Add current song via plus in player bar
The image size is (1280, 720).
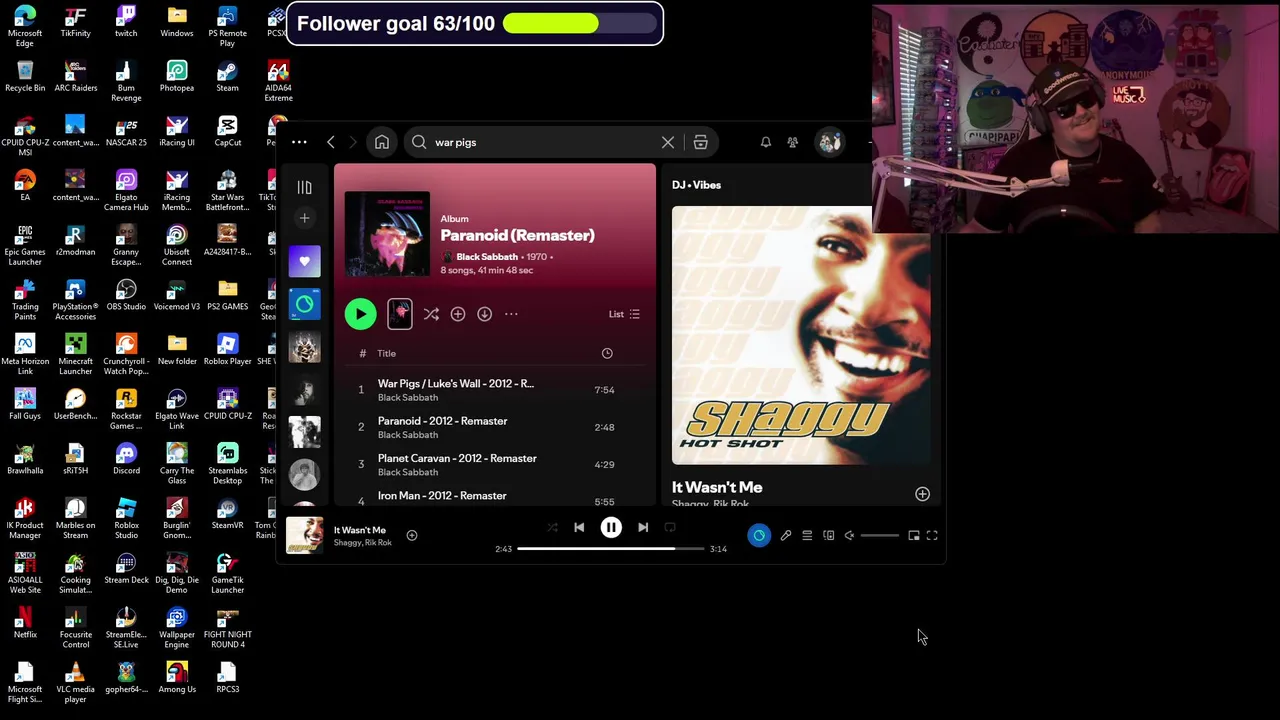[x=412, y=535]
